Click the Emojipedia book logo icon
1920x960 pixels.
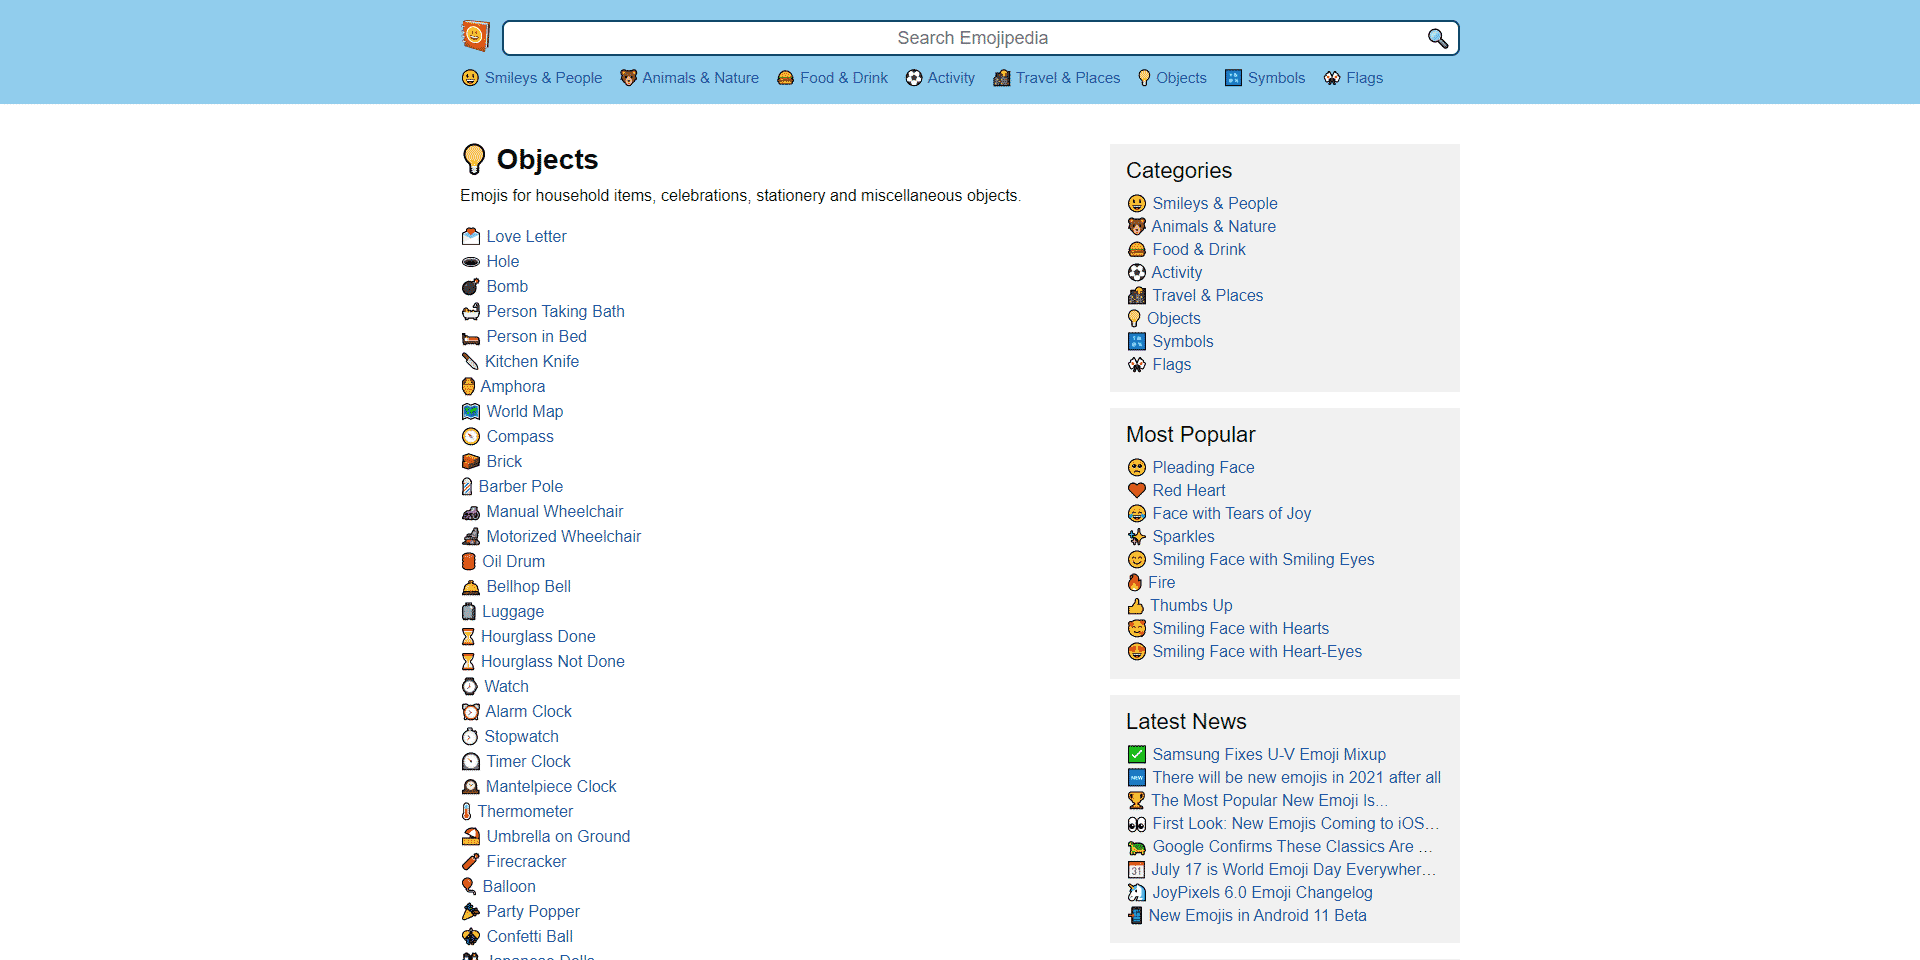click(x=475, y=37)
